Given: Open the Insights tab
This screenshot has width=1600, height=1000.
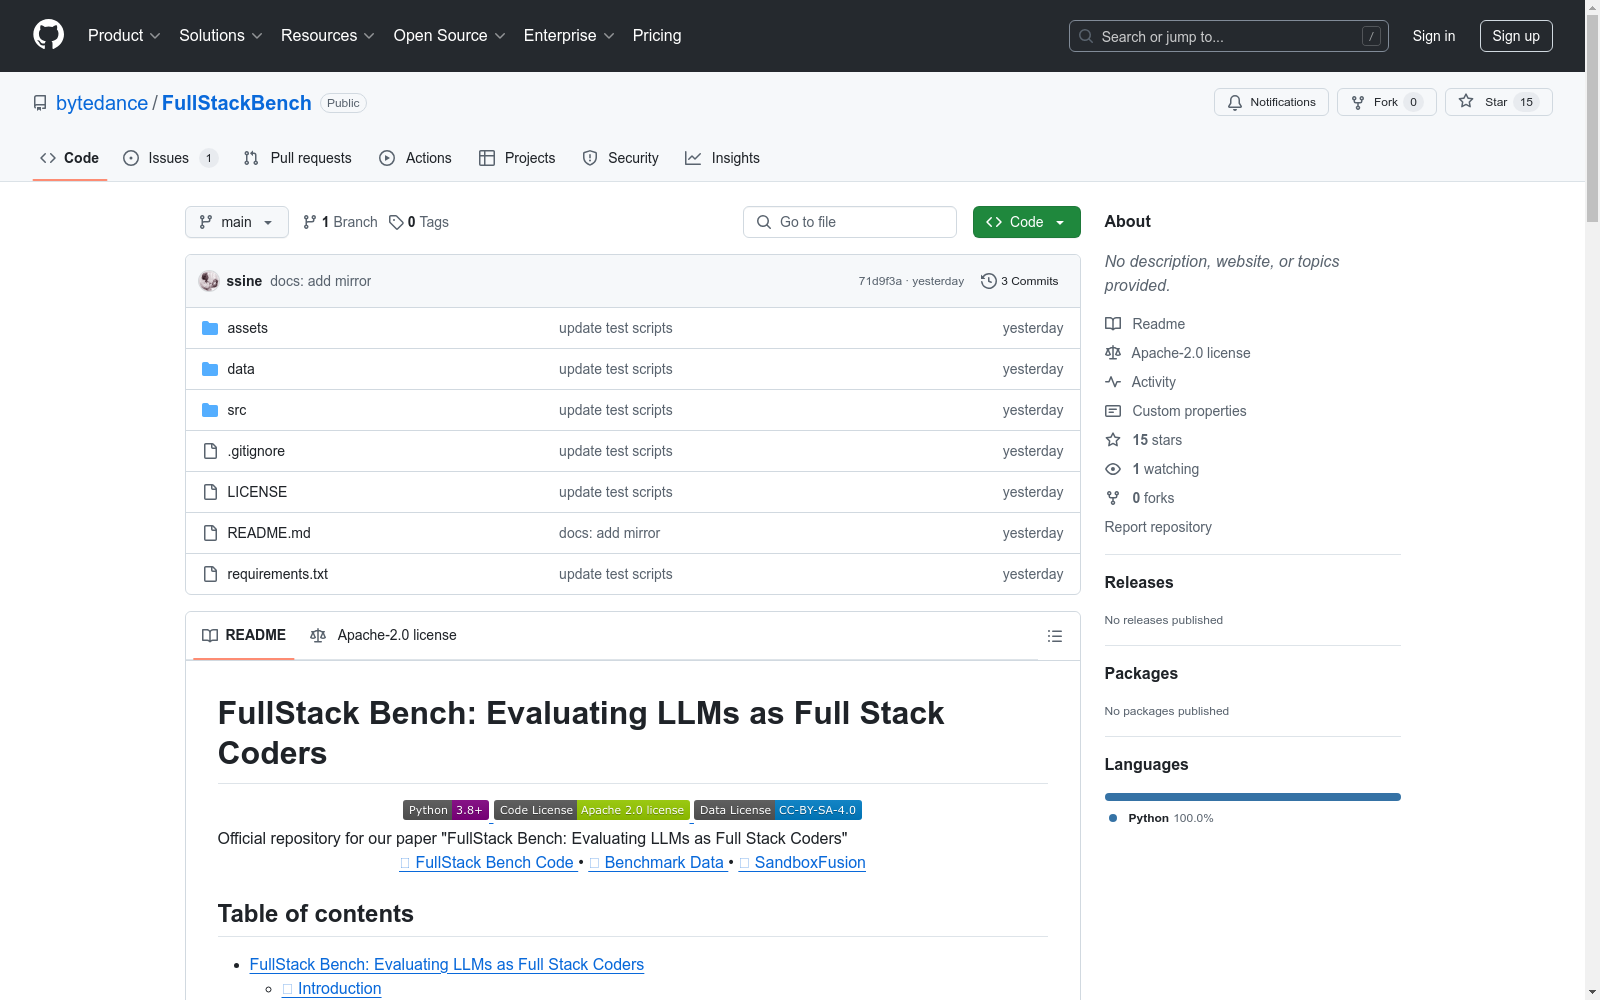Looking at the screenshot, I should 723,158.
